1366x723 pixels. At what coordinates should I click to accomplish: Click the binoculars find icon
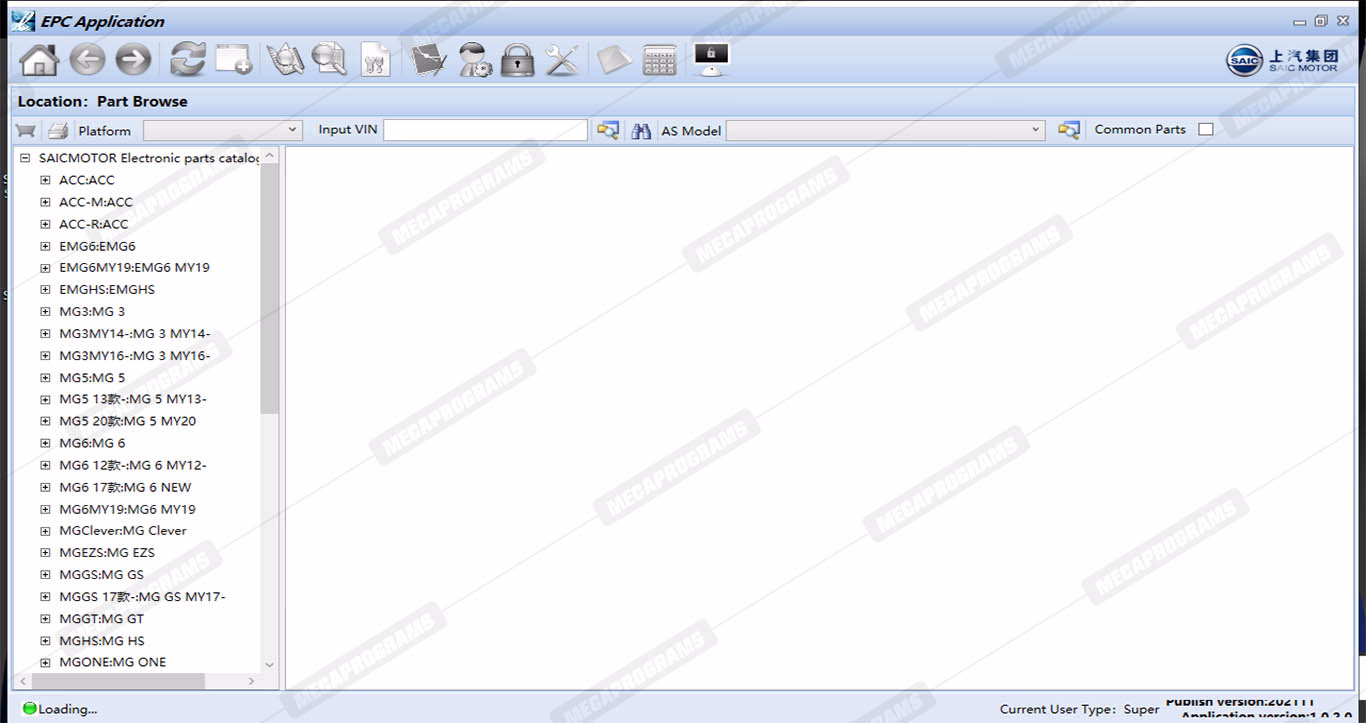pyautogui.click(x=642, y=130)
